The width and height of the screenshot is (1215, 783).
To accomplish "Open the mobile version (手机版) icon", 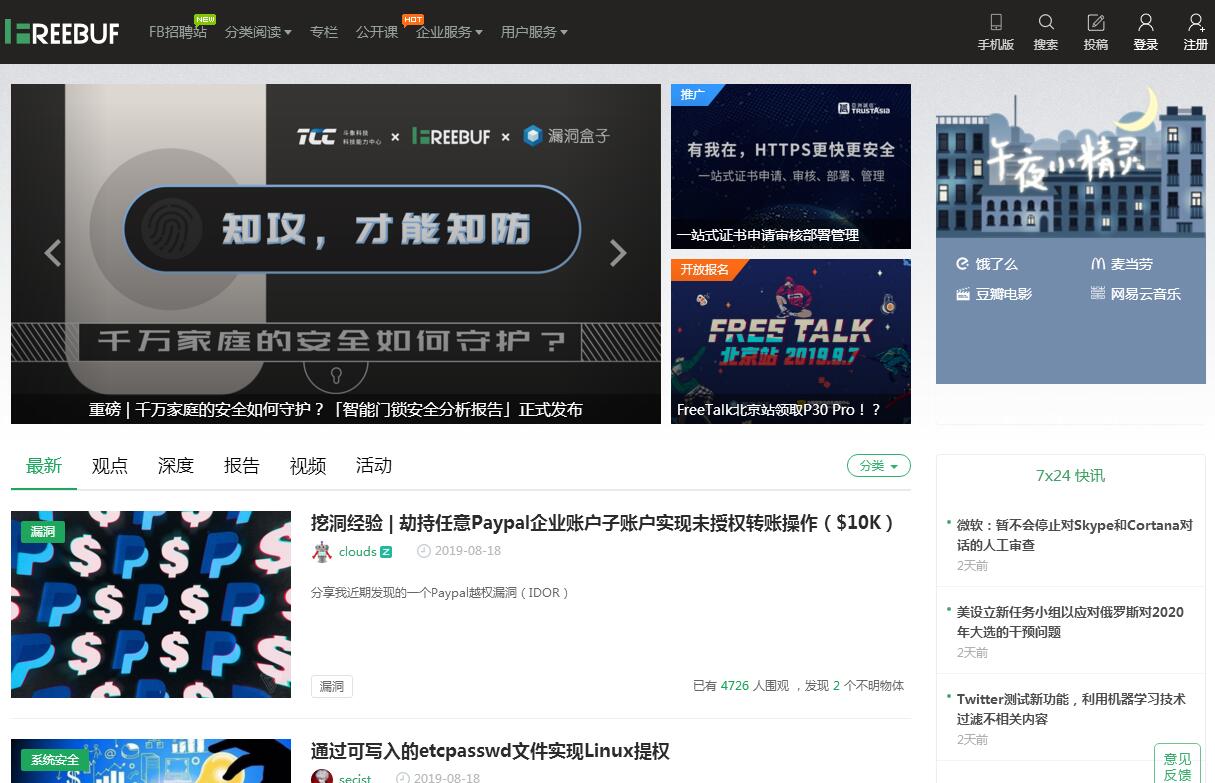I will [x=995, y=23].
